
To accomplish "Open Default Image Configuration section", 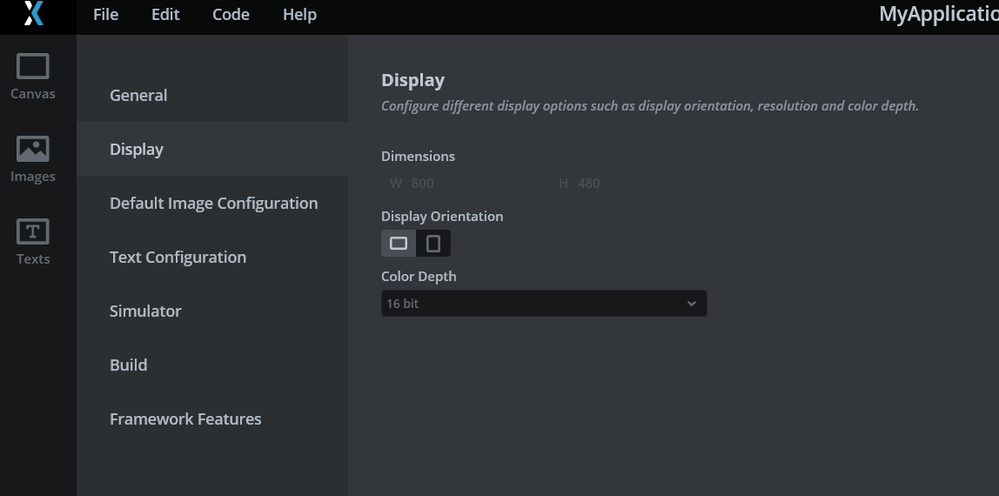I will point(212,203).
